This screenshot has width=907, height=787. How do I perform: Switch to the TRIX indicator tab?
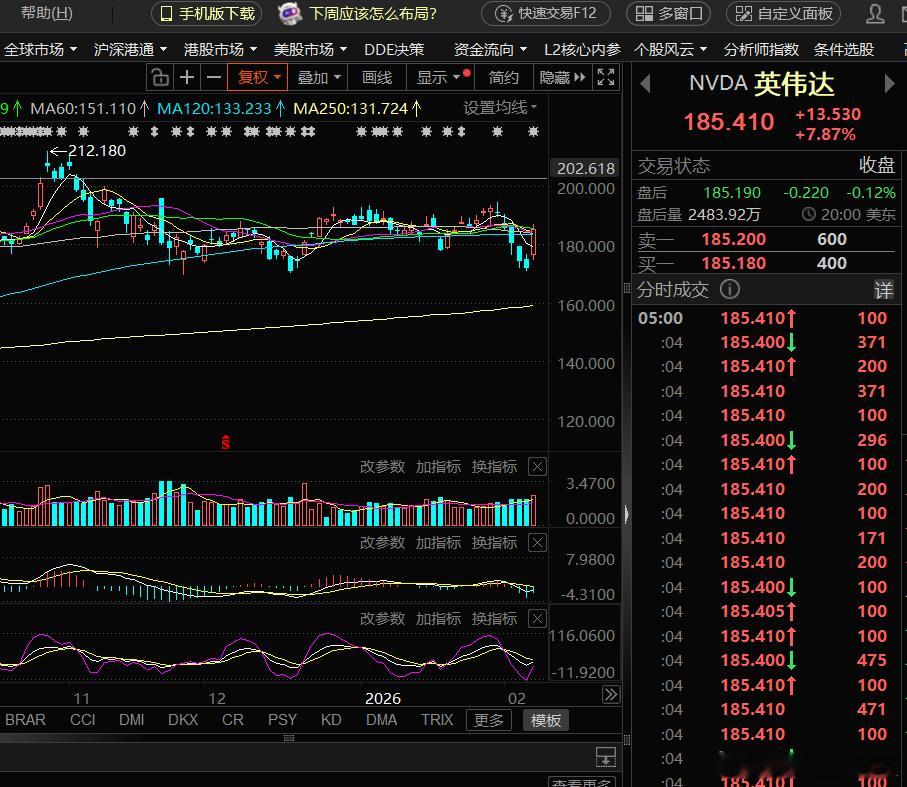pyautogui.click(x=437, y=720)
